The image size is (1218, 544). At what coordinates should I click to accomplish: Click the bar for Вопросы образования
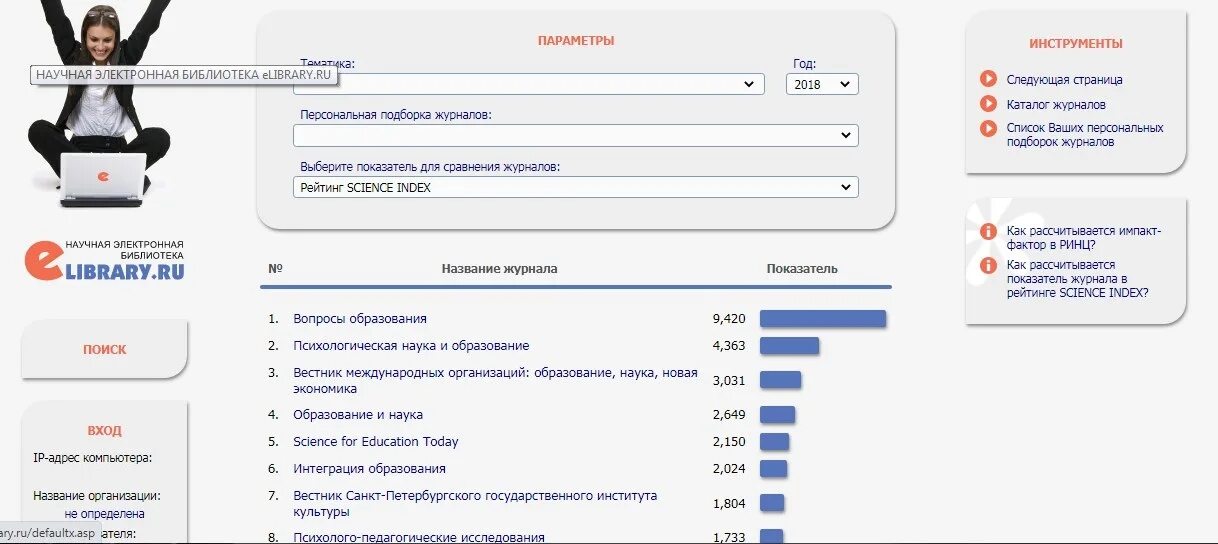[823, 319]
